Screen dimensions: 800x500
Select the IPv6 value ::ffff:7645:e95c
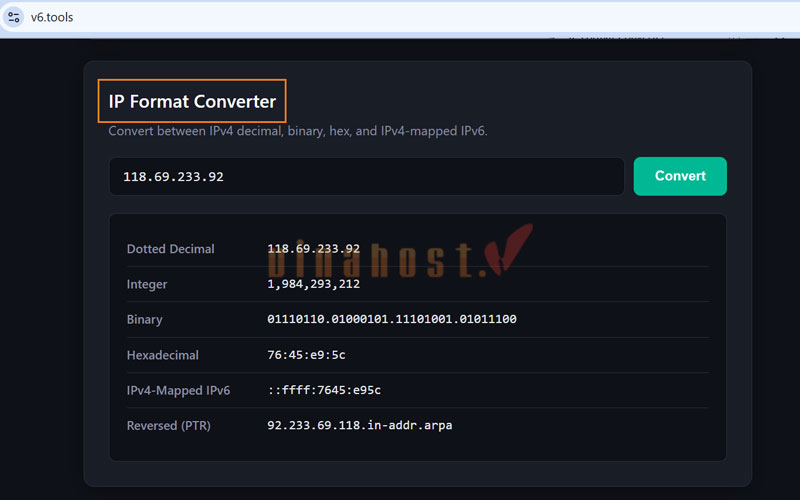tap(324, 390)
